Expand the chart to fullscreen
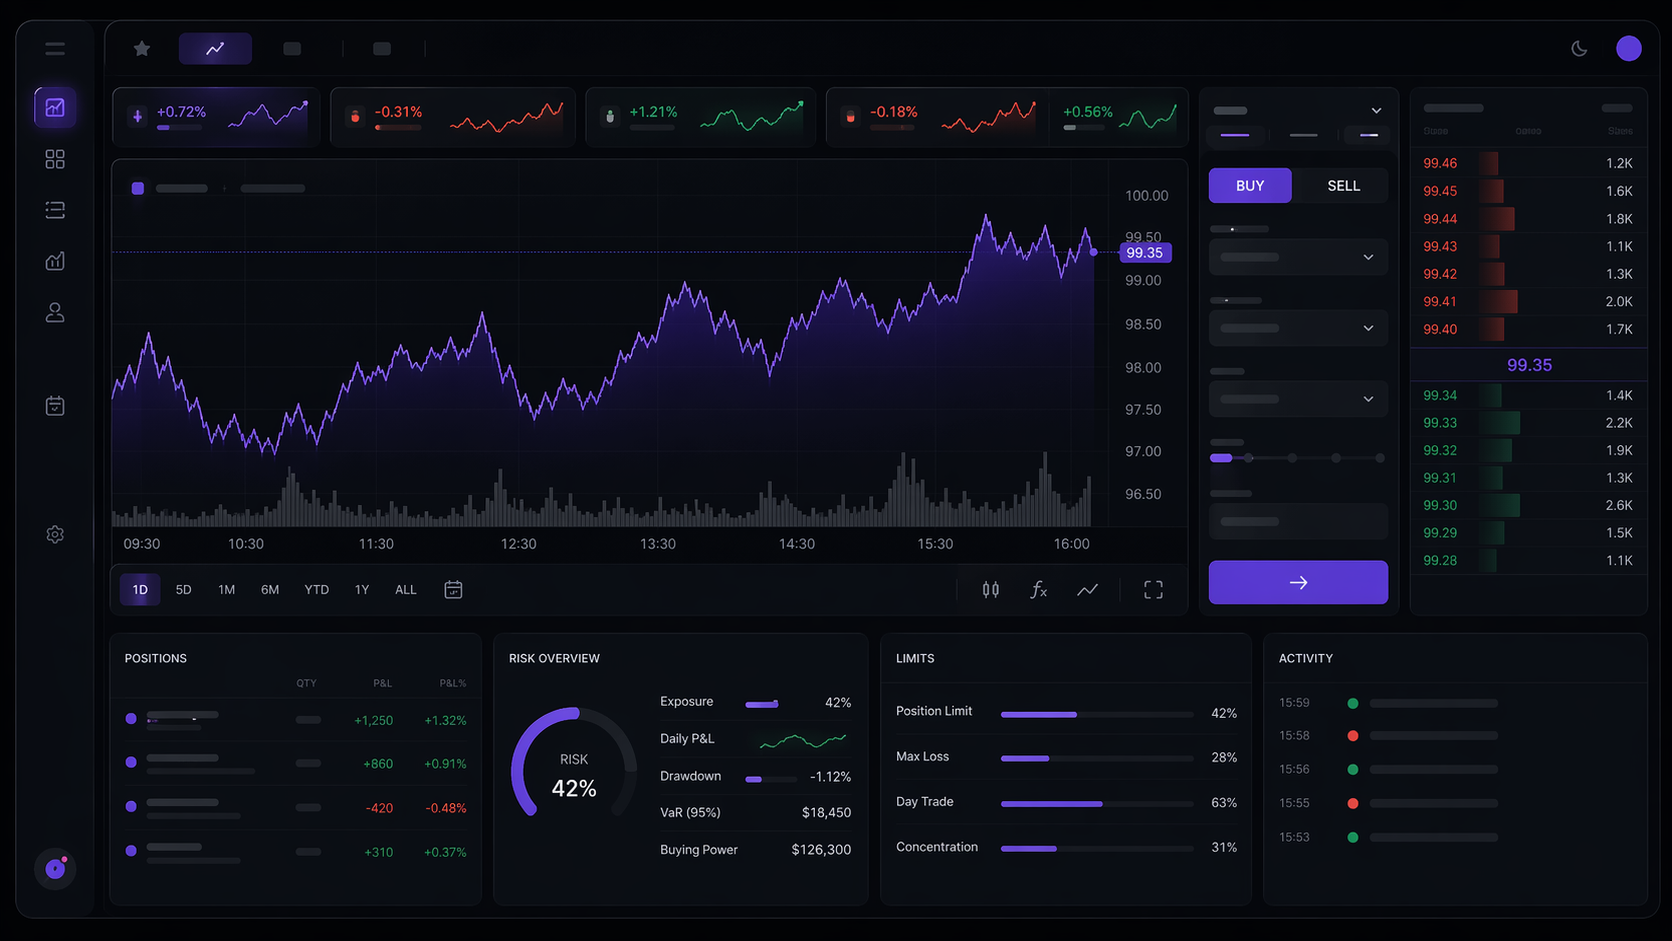1672x941 pixels. 1153,589
